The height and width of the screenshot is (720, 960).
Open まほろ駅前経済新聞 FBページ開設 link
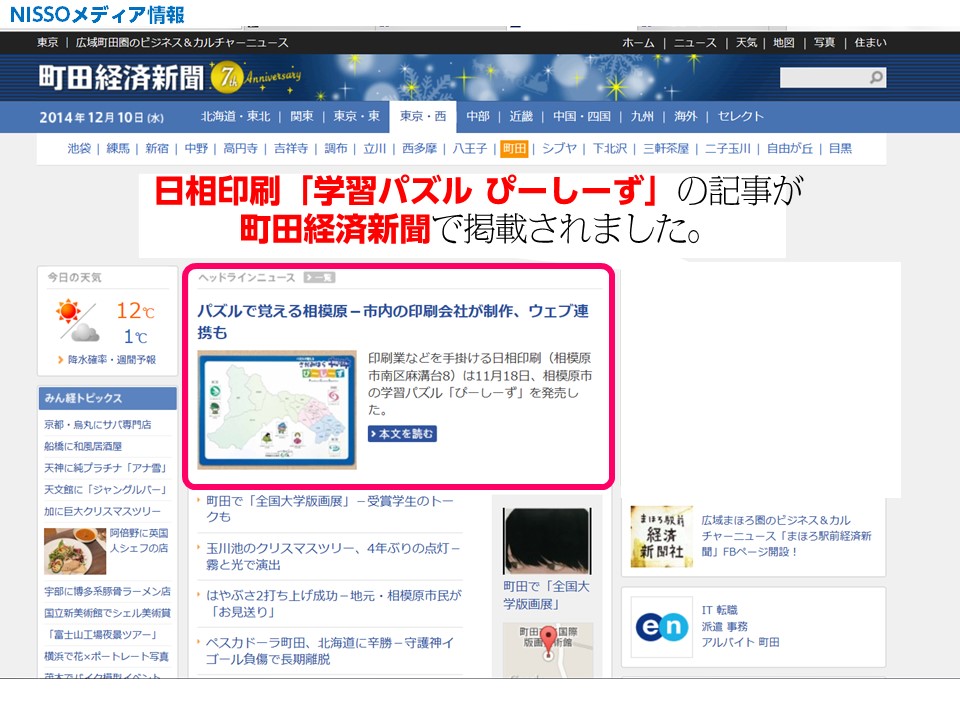[786, 536]
